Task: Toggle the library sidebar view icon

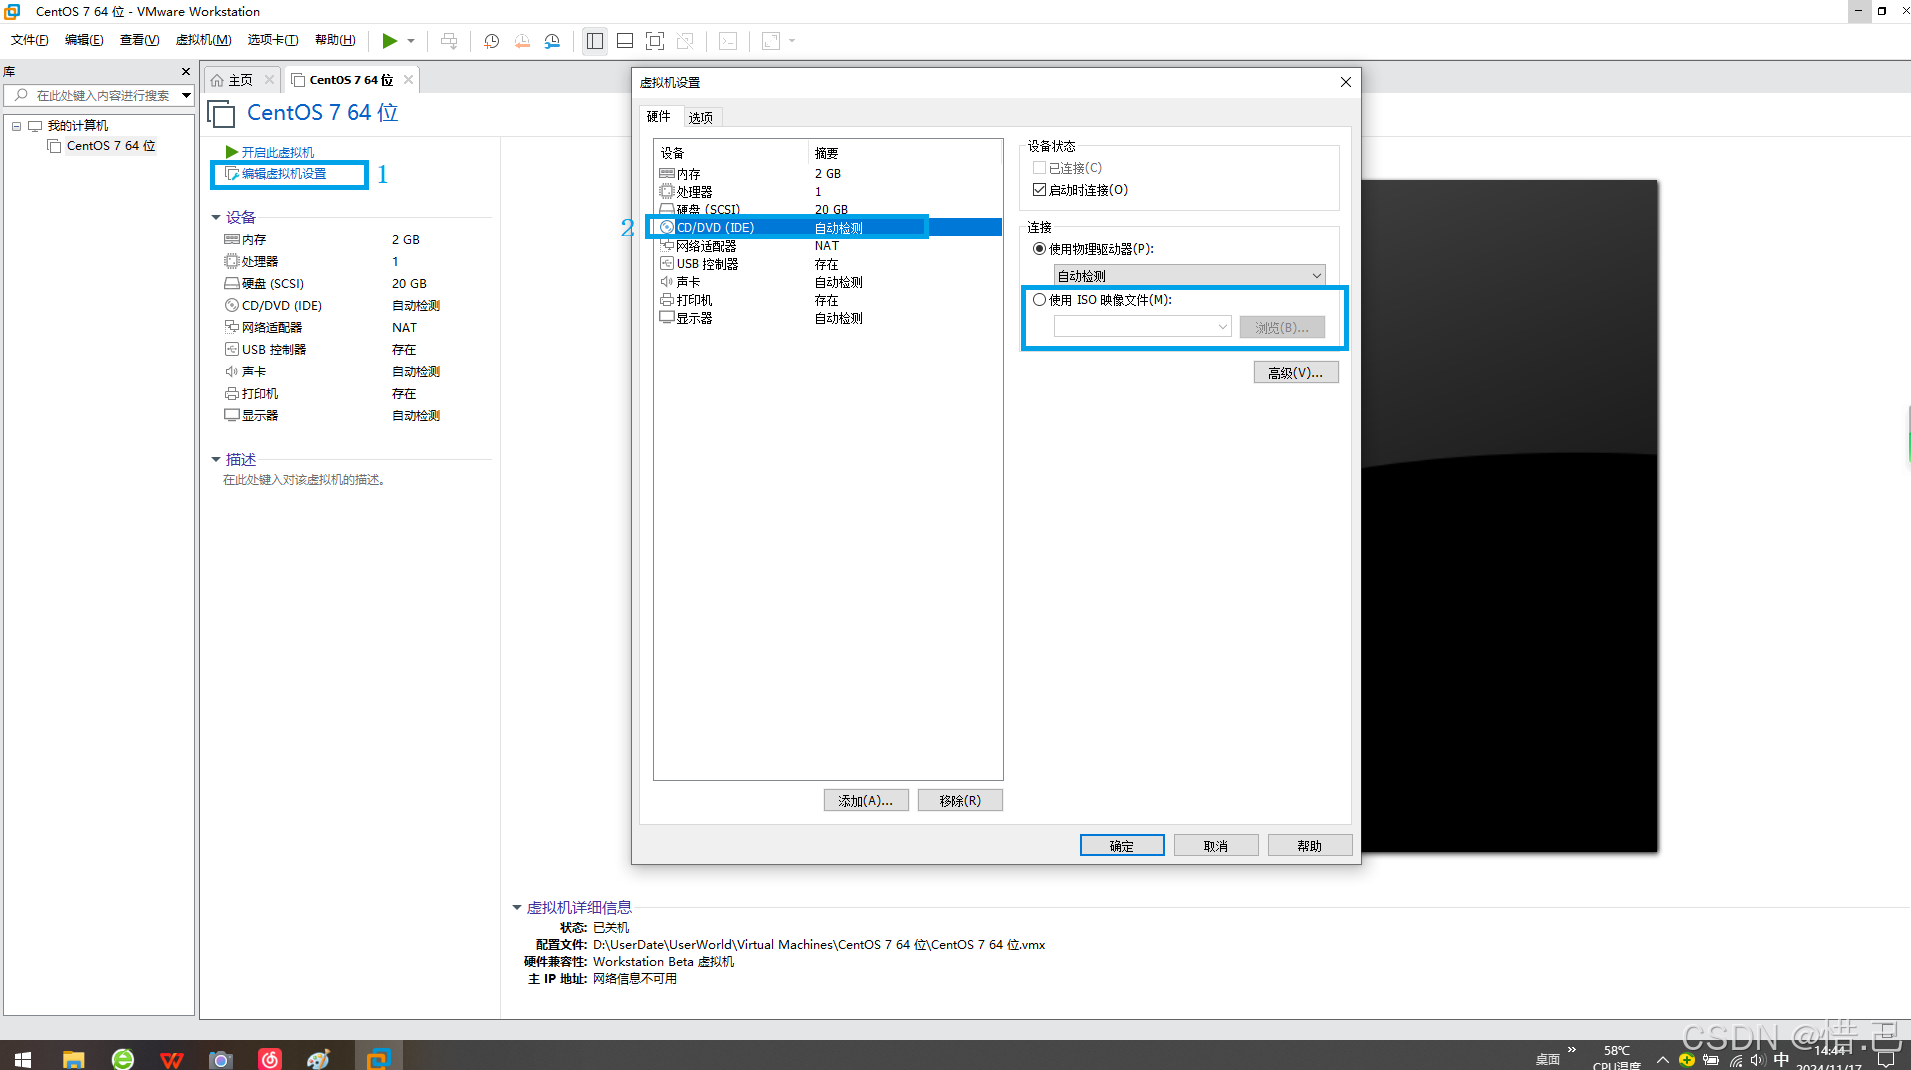Action: (x=595, y=41)
